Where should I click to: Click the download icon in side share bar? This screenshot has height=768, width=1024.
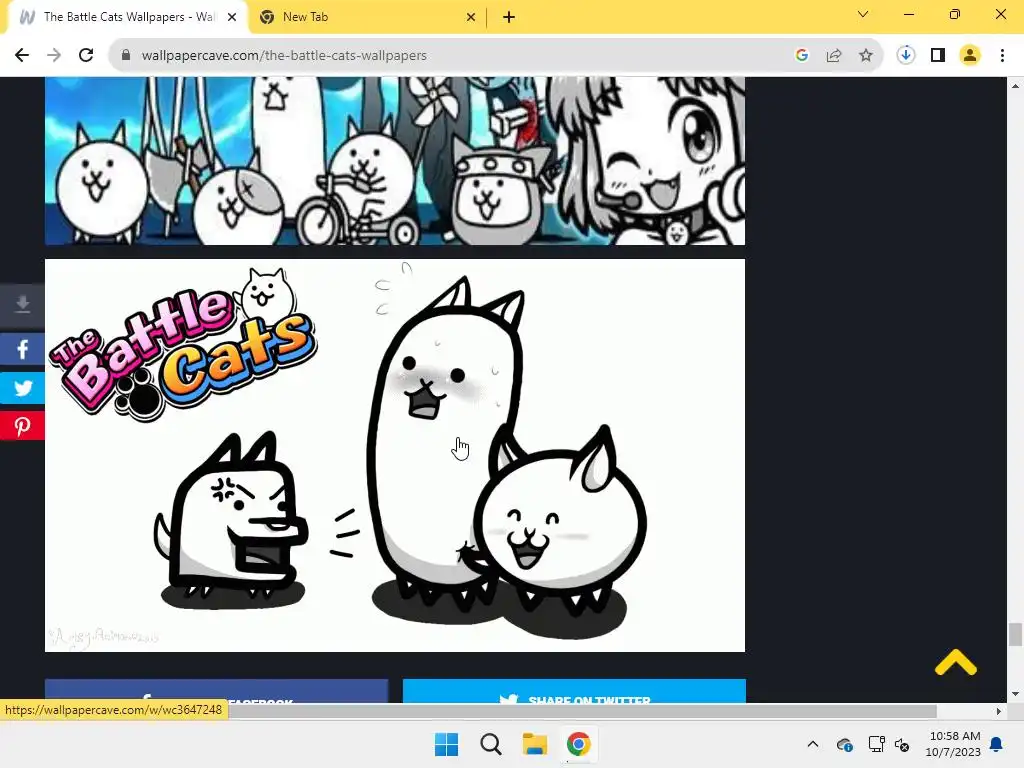pos(22,305)
